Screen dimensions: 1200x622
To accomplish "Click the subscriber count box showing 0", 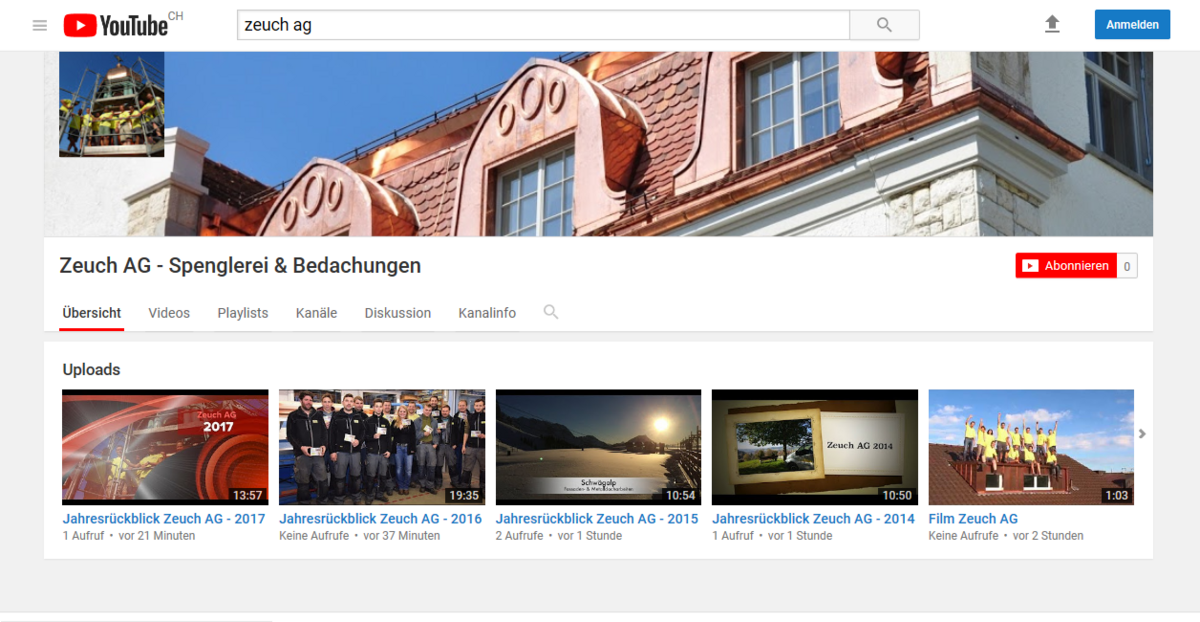I will 1127,266.
